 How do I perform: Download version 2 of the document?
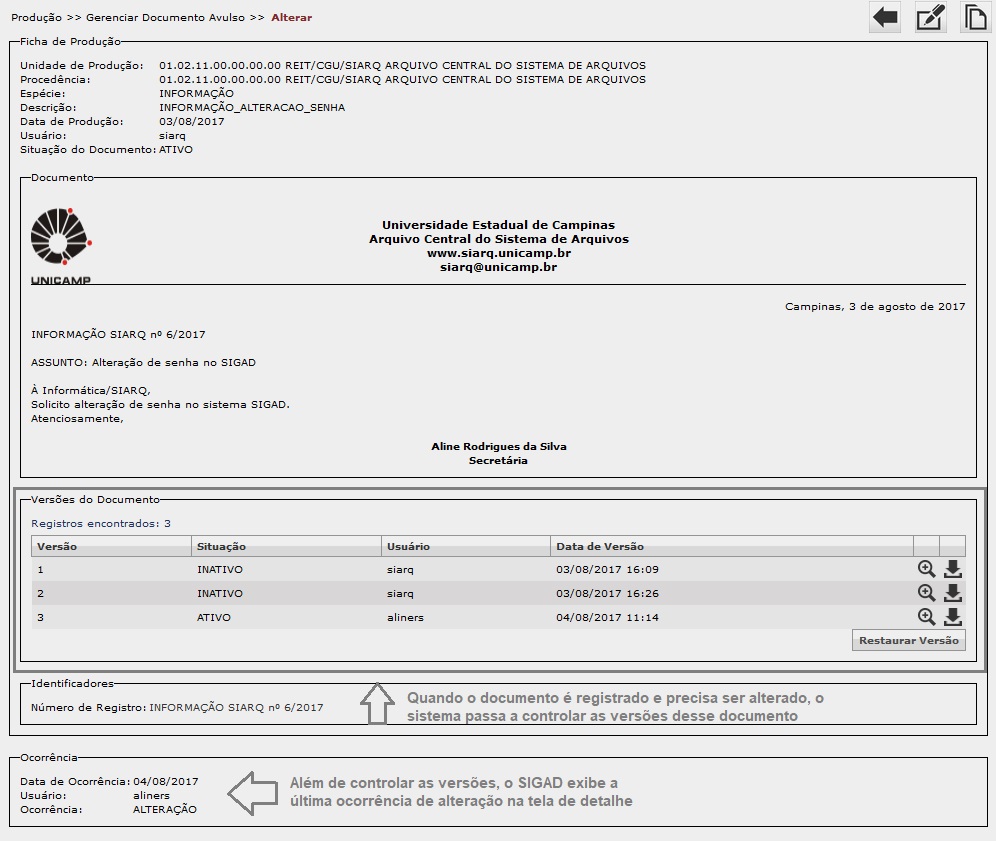[x=953, y=593]
